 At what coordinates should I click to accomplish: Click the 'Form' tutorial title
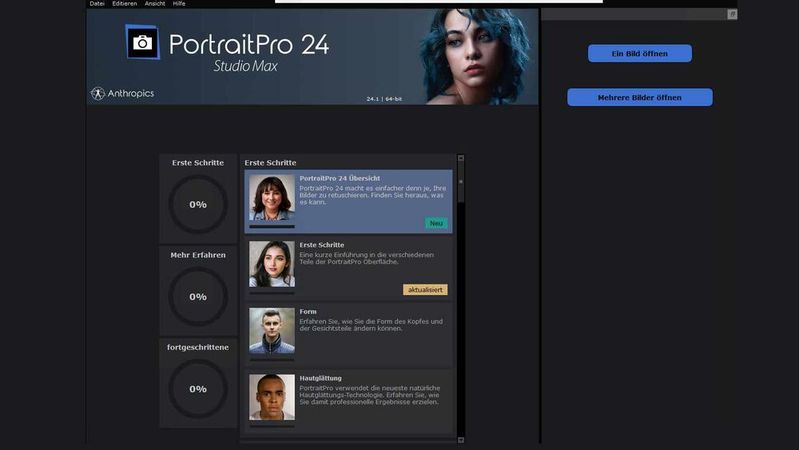[x=308, y=311]
